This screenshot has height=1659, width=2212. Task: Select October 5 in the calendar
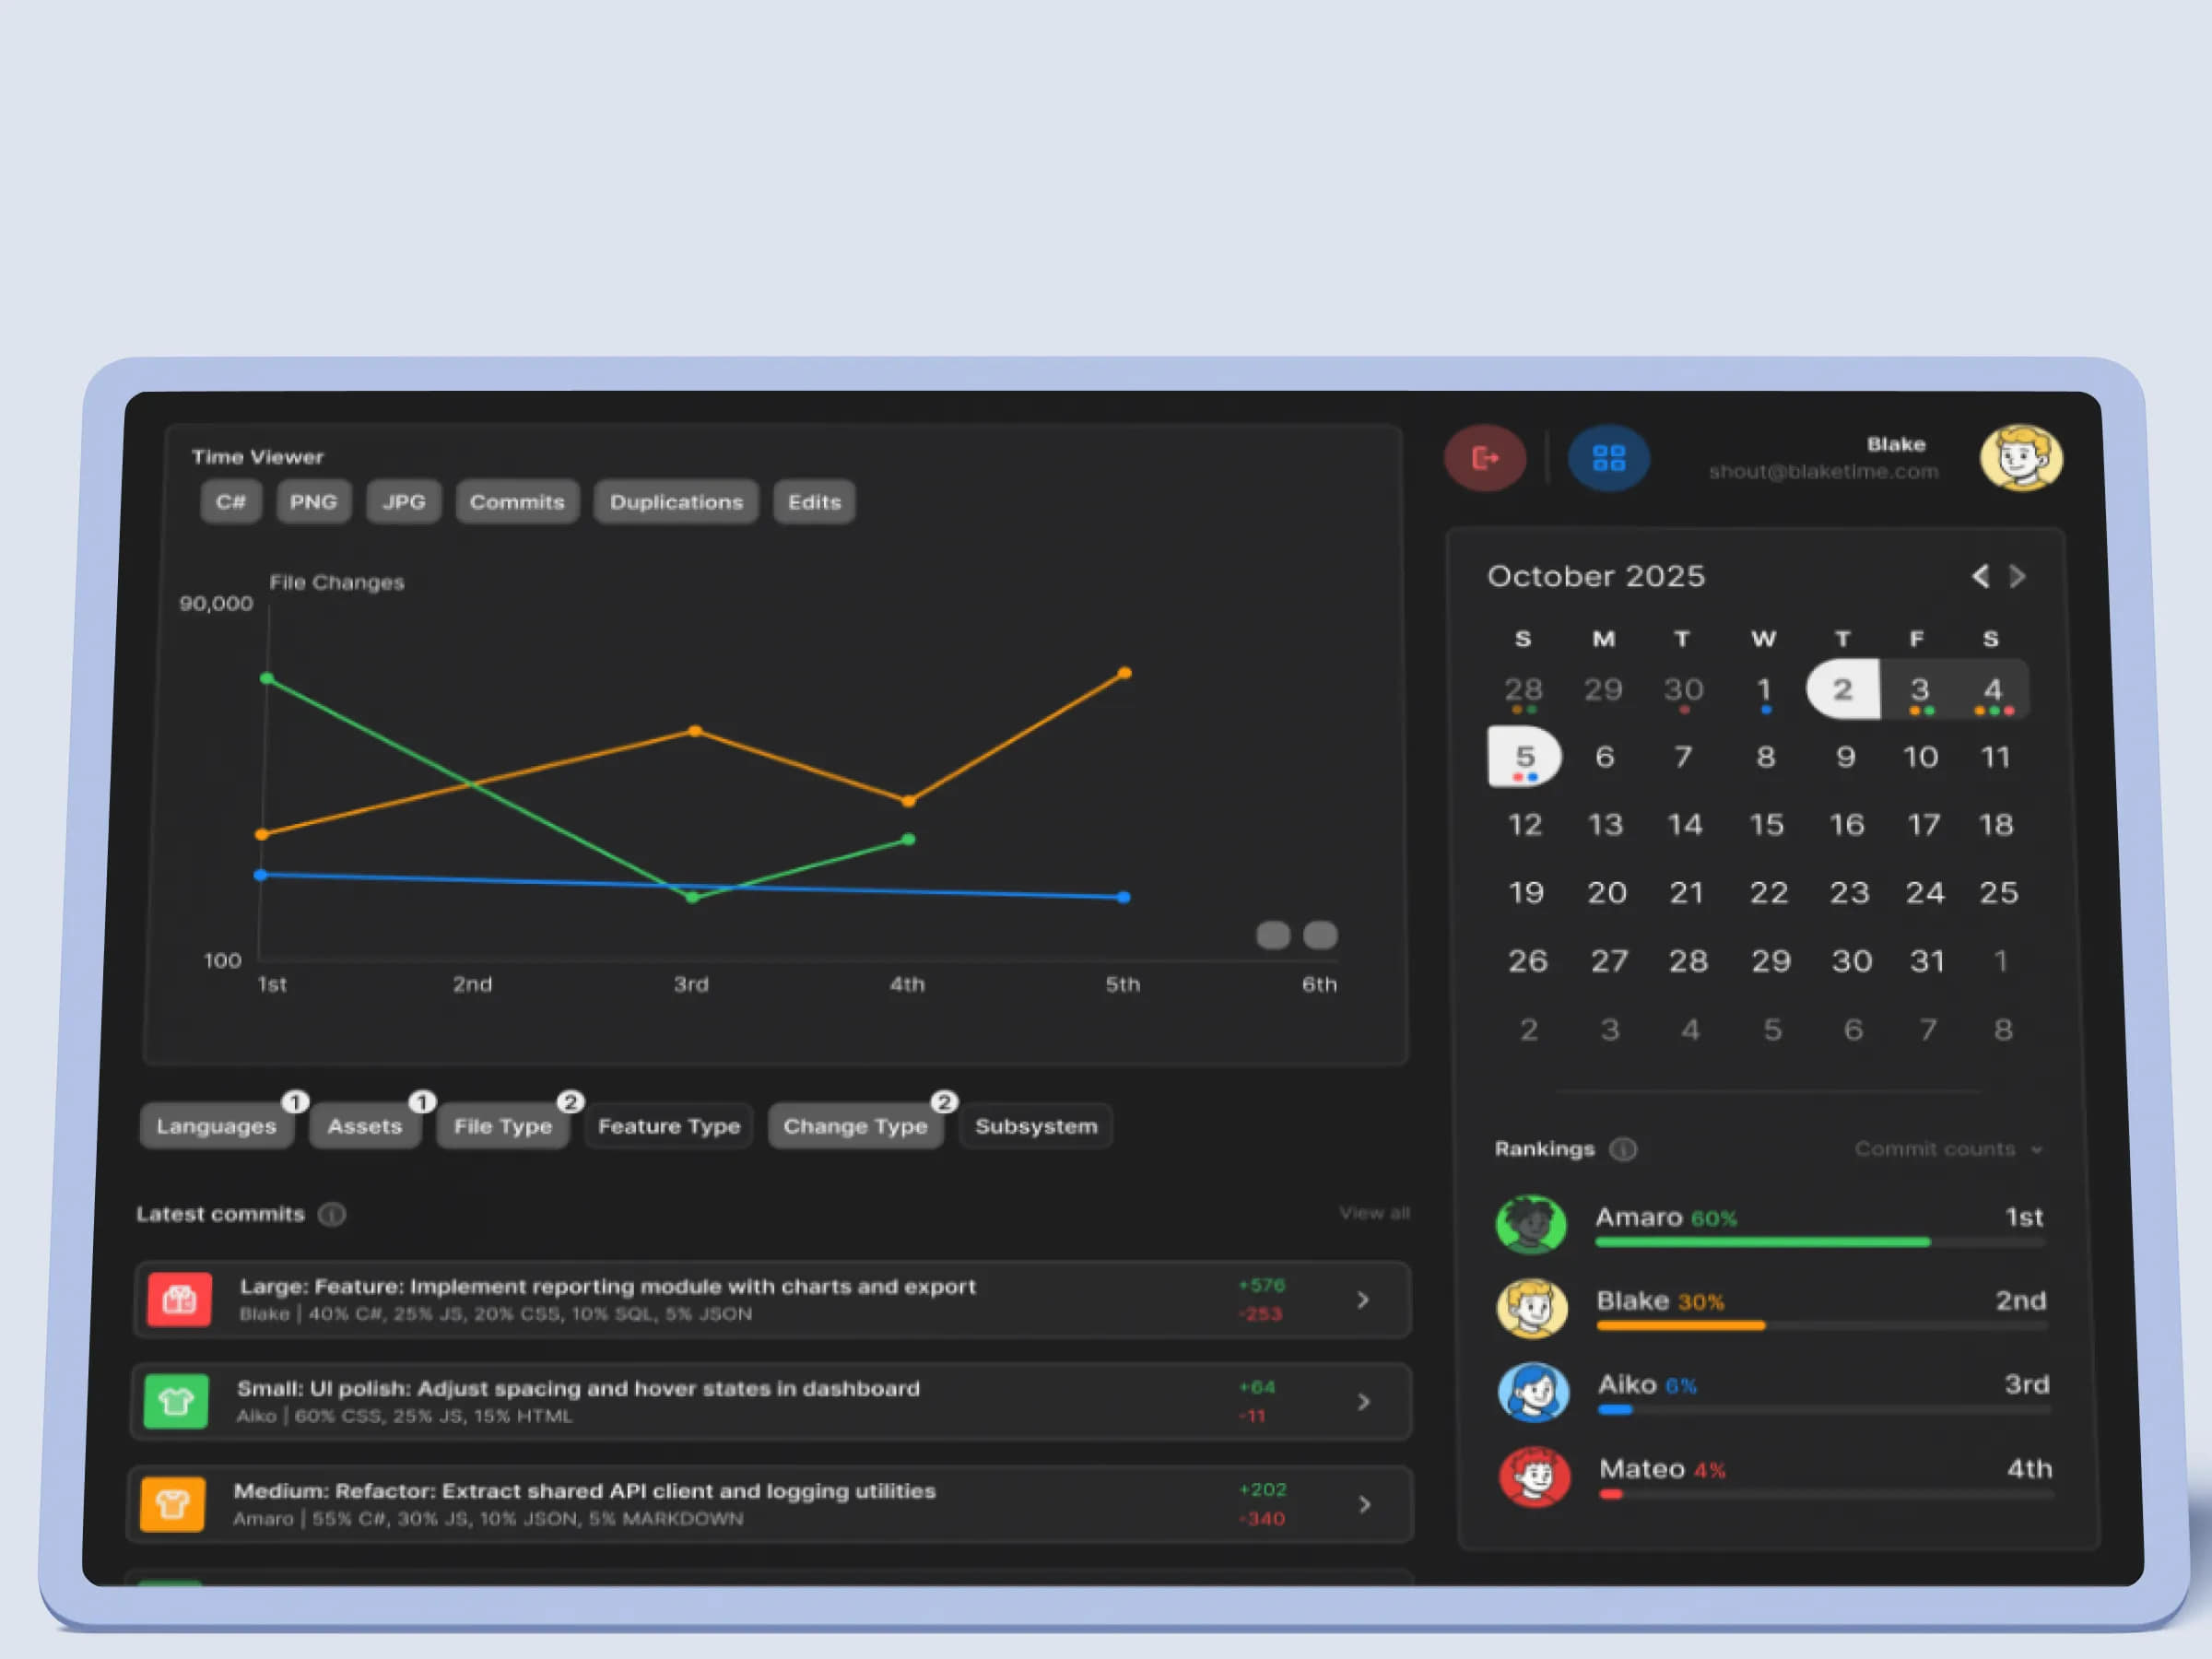1524,757
